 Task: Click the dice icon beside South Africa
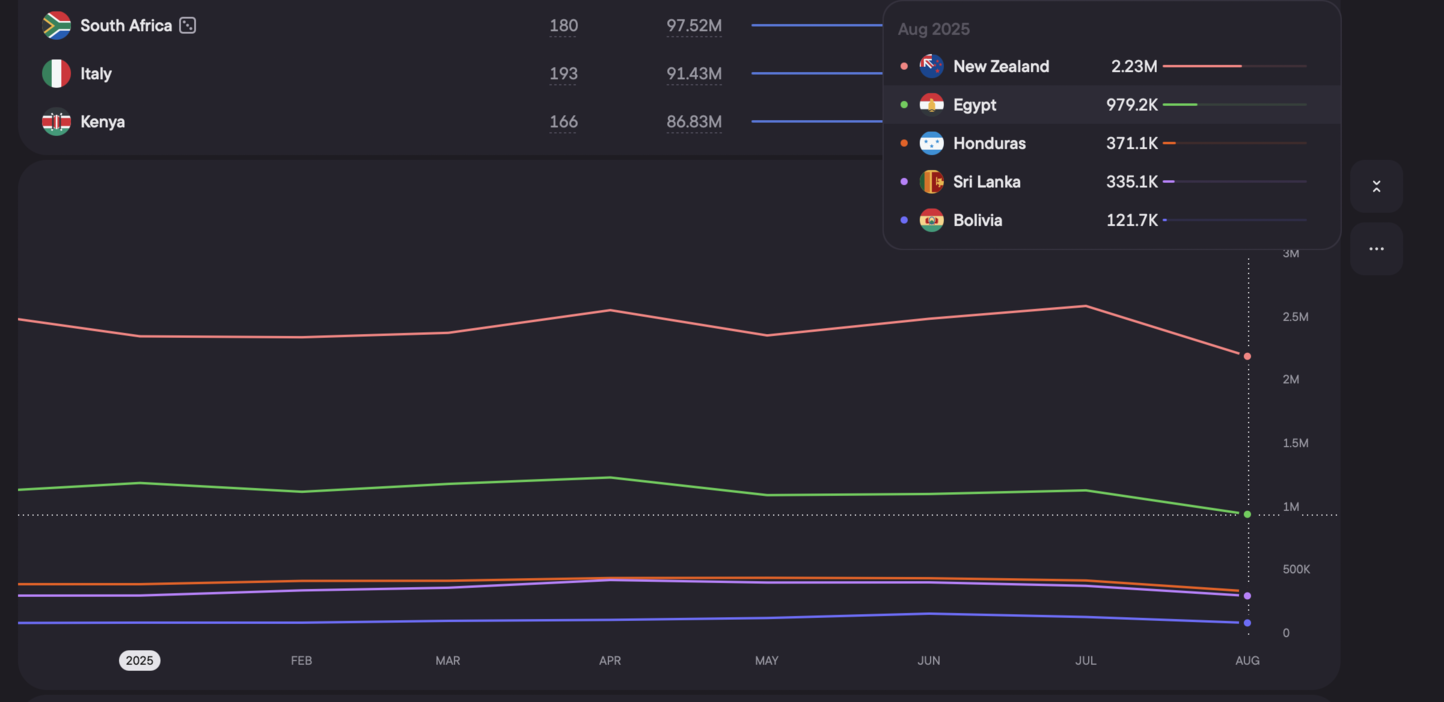188,26
